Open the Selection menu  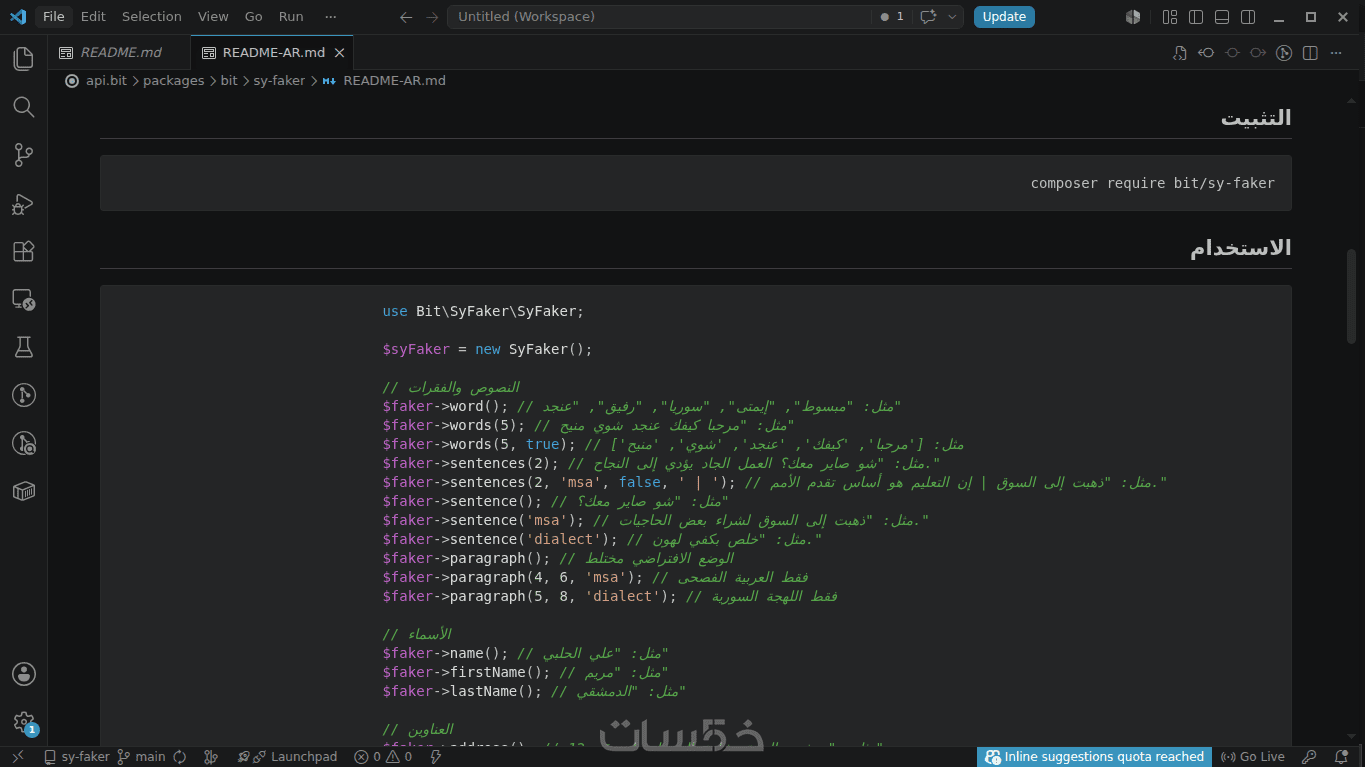coord(152,17)
